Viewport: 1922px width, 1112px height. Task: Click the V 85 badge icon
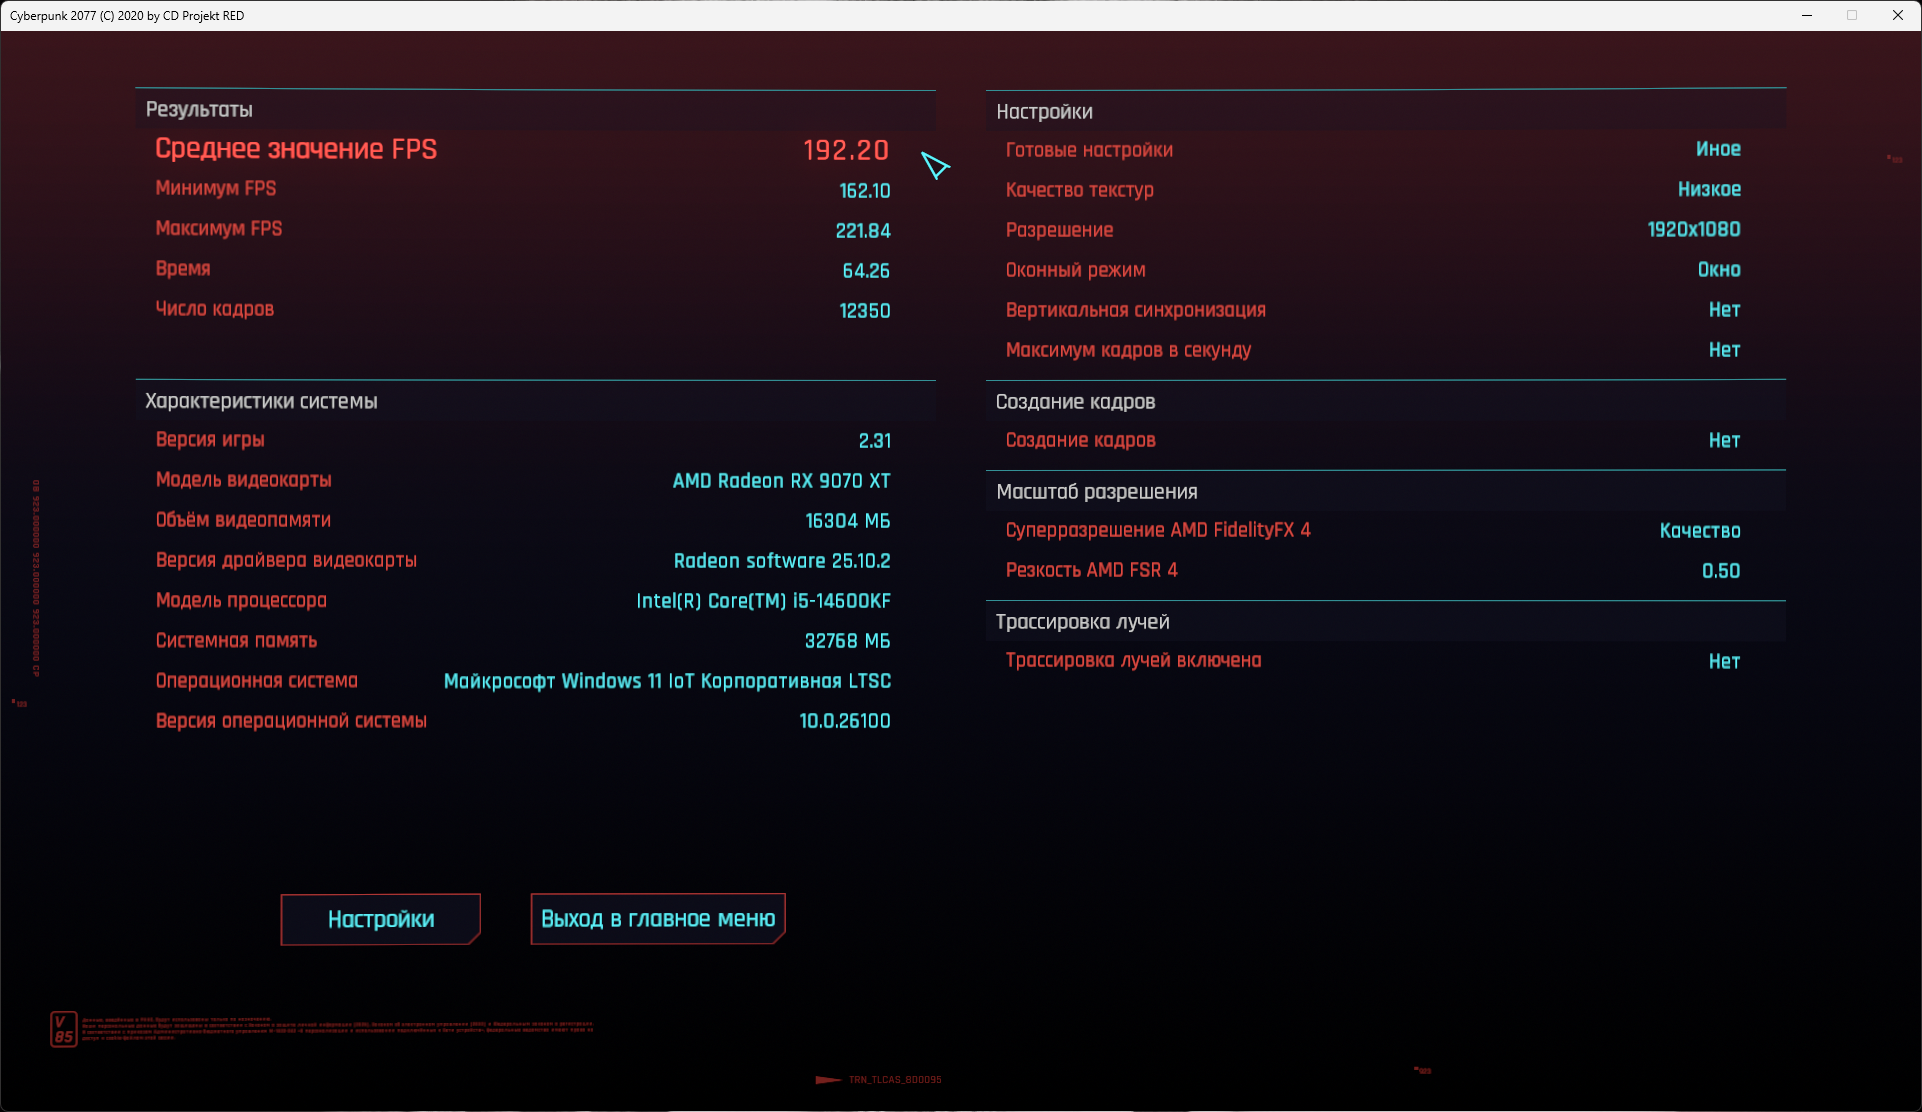pyautogui.click(x=63, y=1029)
